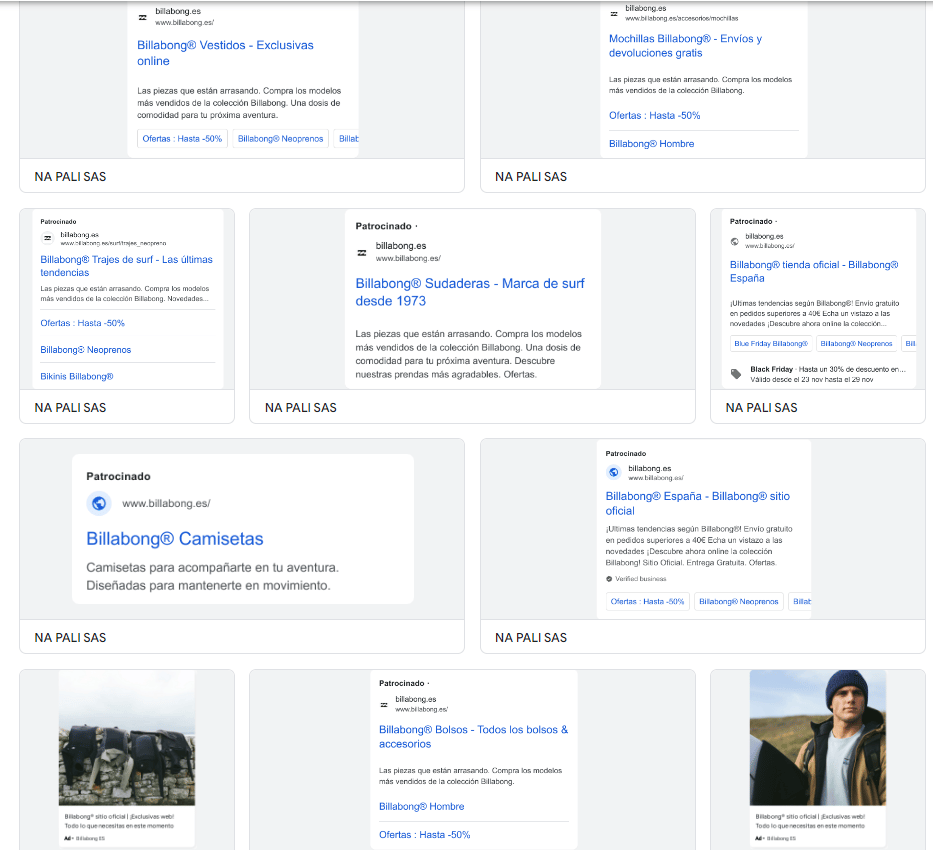This screenshot has height=850, width=933.
Task: Open the Bikinis Billabong sitelink
Action: point(77,377)
